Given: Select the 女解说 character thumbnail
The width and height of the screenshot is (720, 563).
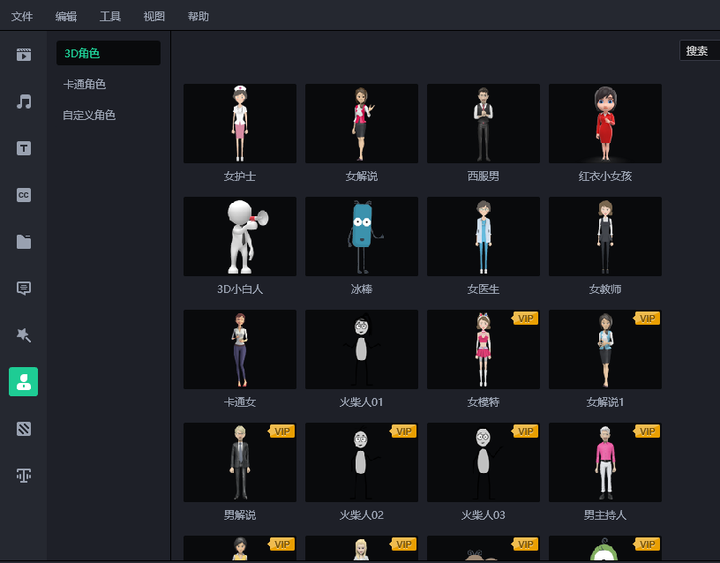Looking at the screenshot, I should coord(361,124).
